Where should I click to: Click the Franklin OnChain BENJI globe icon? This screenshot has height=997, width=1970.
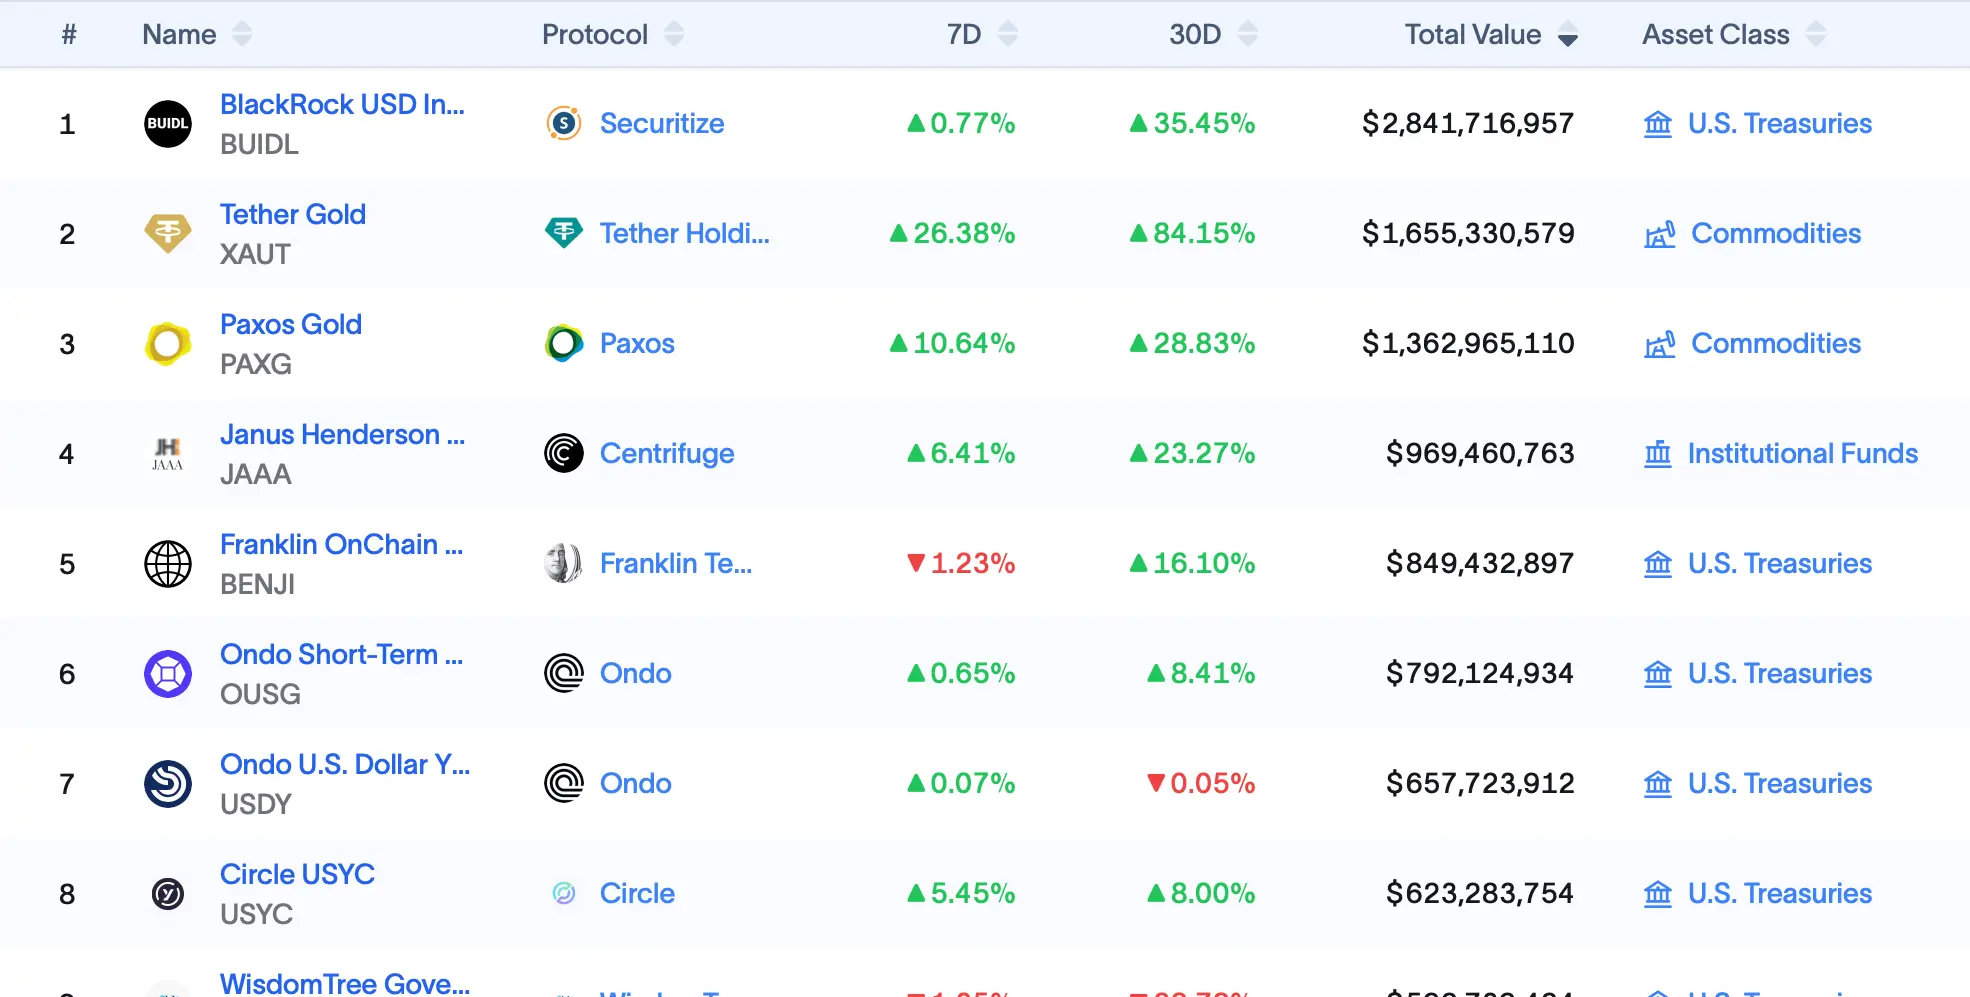(x=168, y=564)
